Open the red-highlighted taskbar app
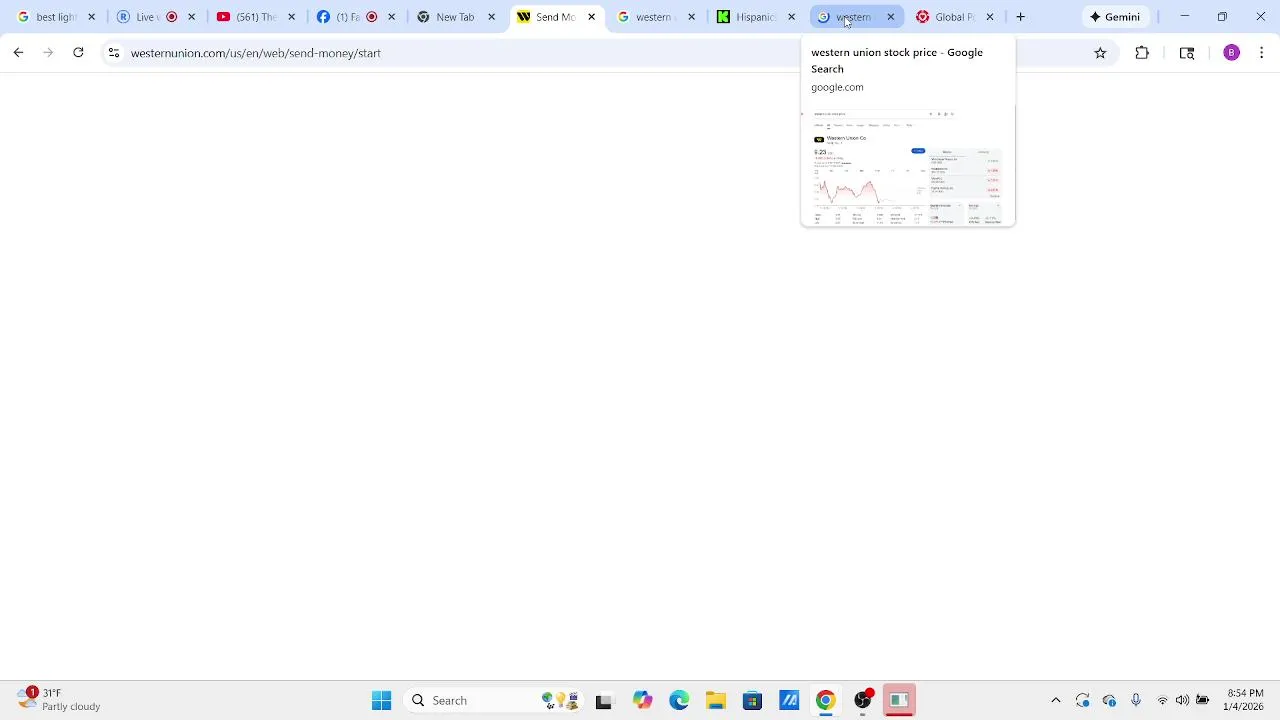Screen dimensions: 1280x720 point(899,701)
